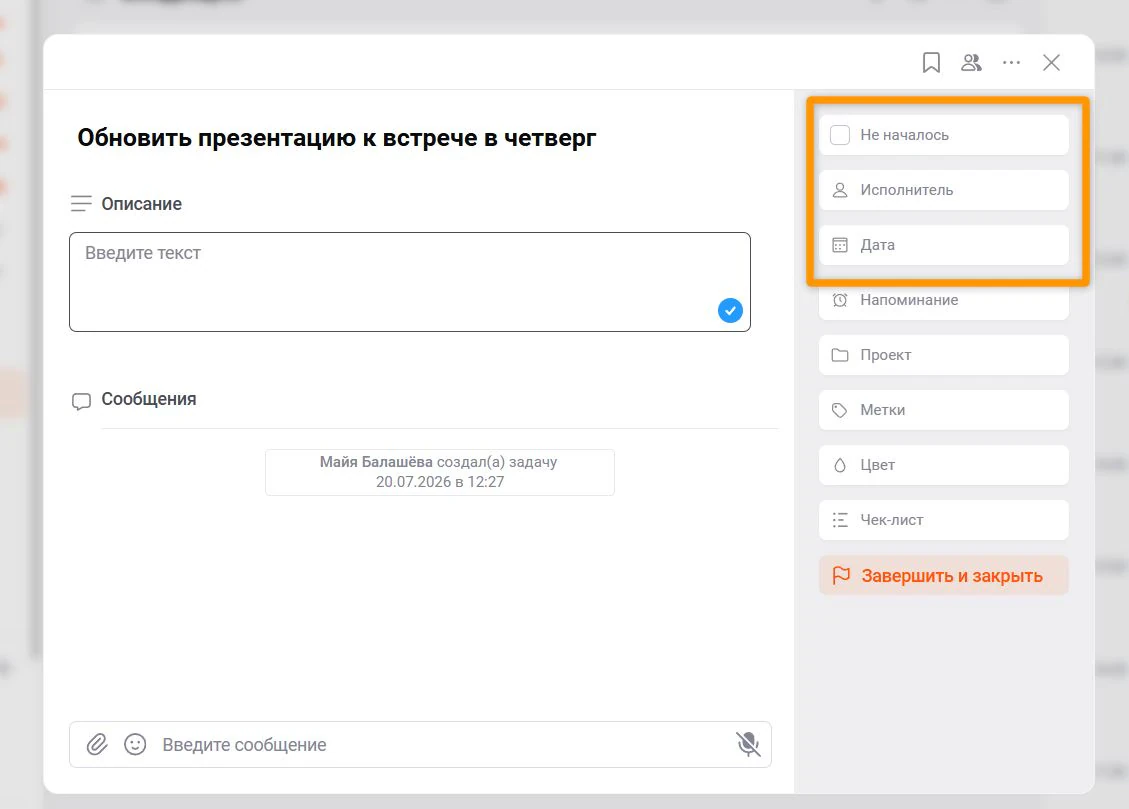Click the person icon next to 'Исполнитель'

click(840, 190)
